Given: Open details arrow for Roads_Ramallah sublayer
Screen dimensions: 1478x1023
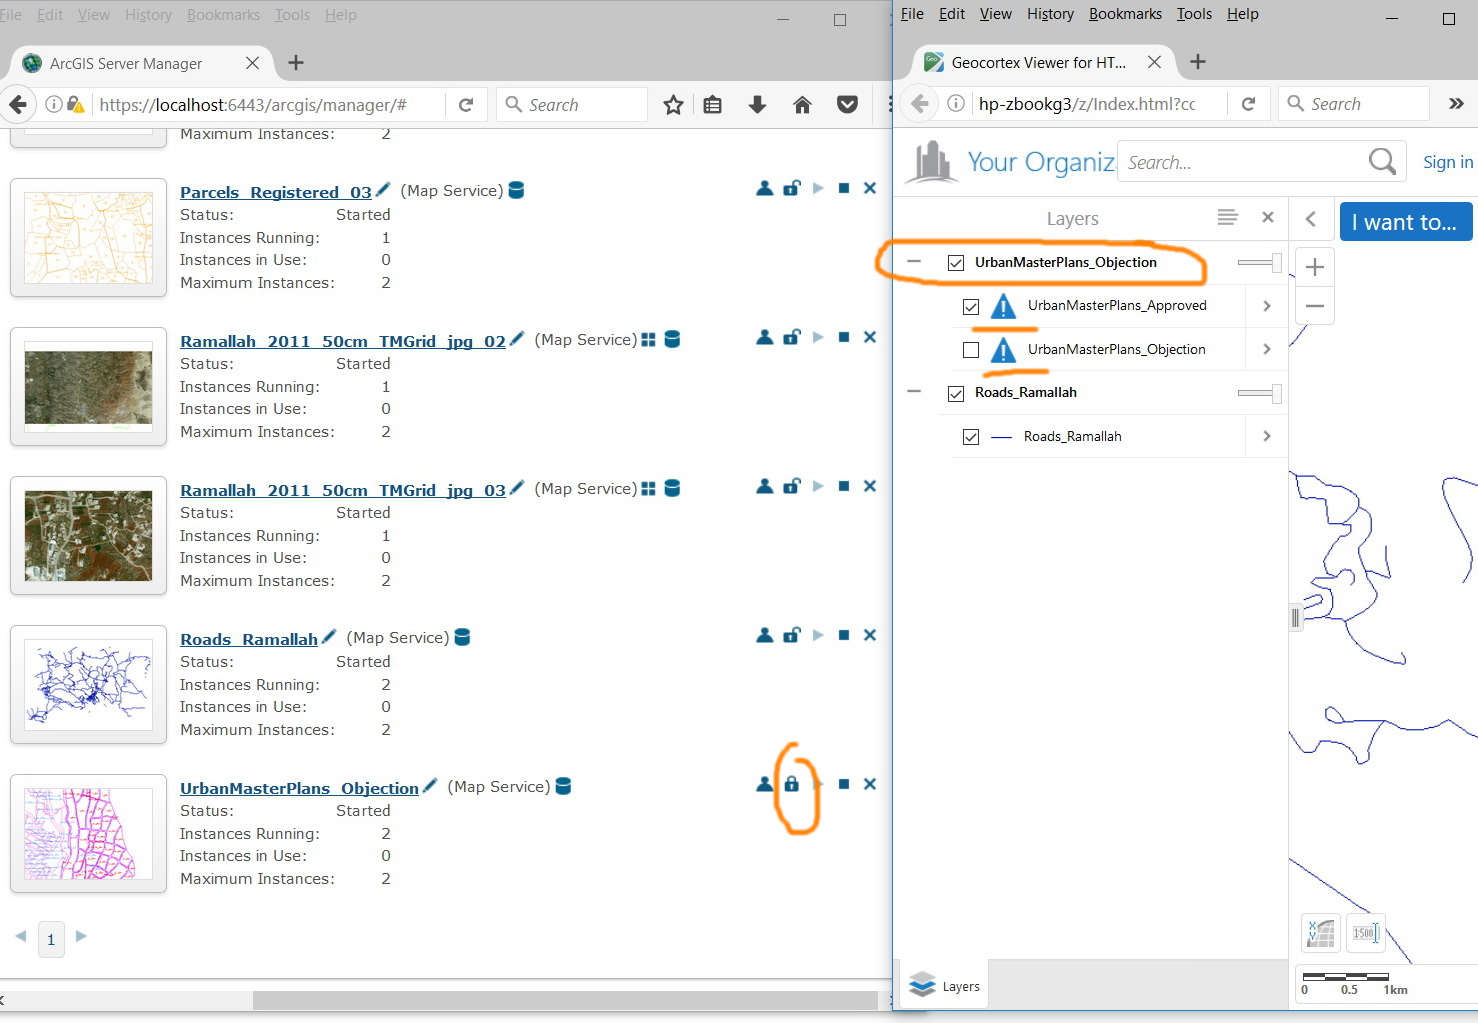Looking at the screenshot, I should point(1267,436).
